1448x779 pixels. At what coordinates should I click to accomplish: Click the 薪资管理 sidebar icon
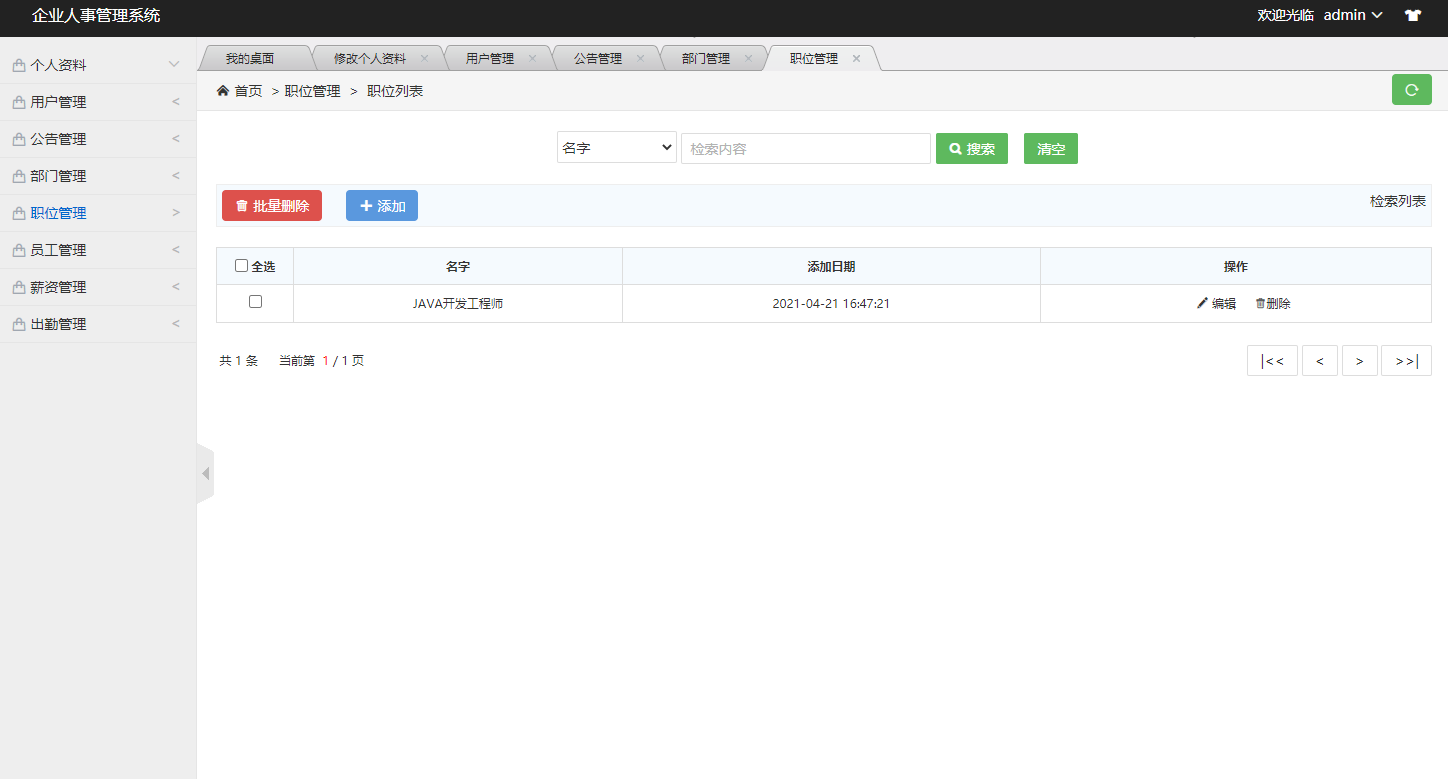click(x=17, y=286)
